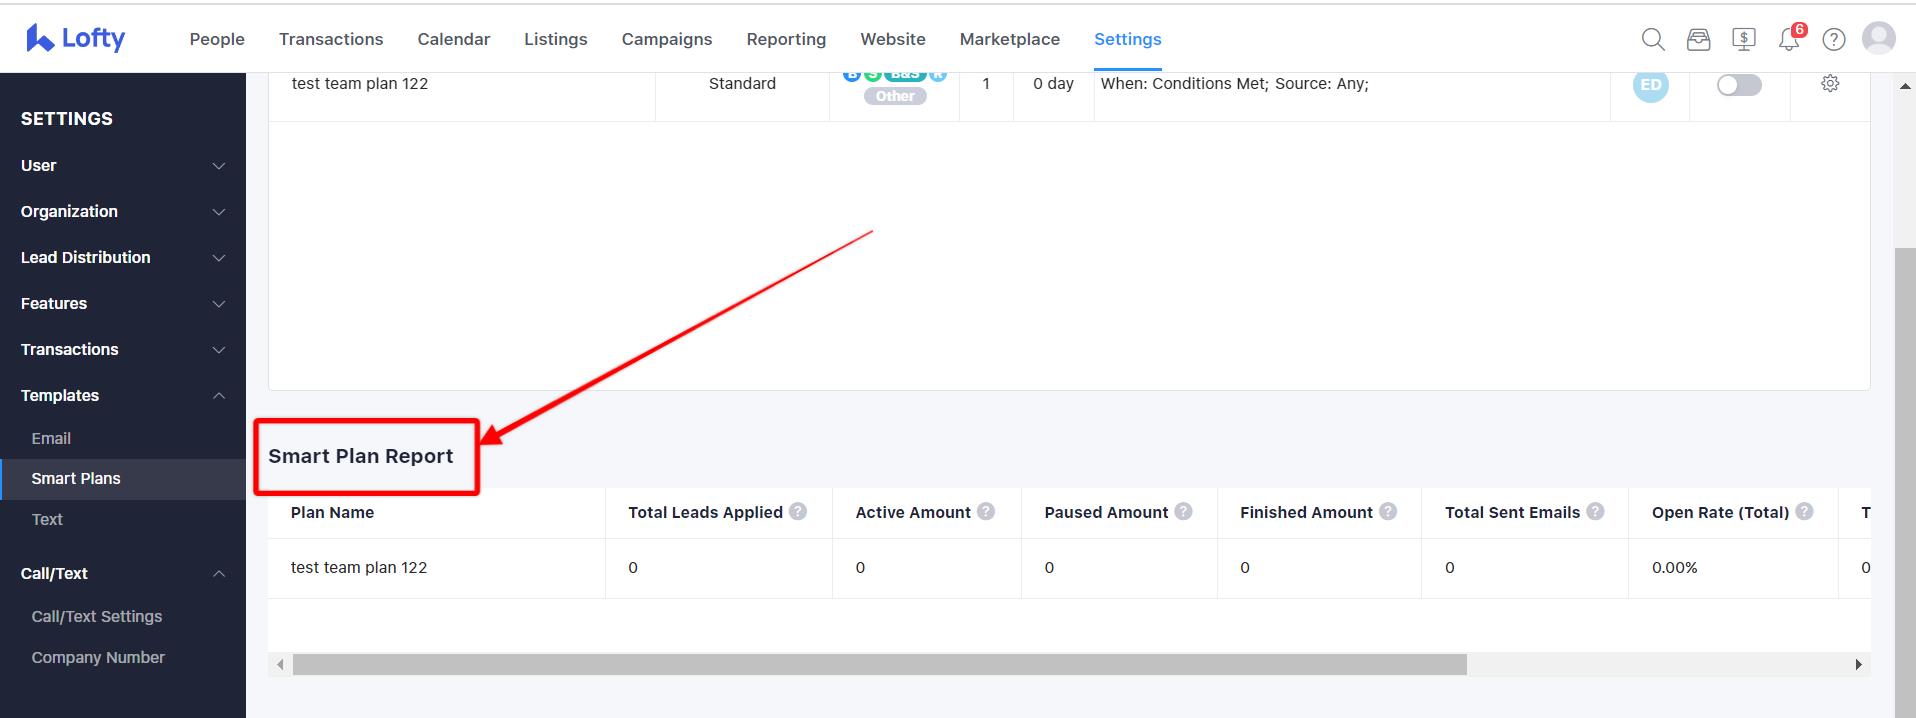Open Company Number settings
The height and width of the screenshot is (718, 1916).
(x=98, y=657)
